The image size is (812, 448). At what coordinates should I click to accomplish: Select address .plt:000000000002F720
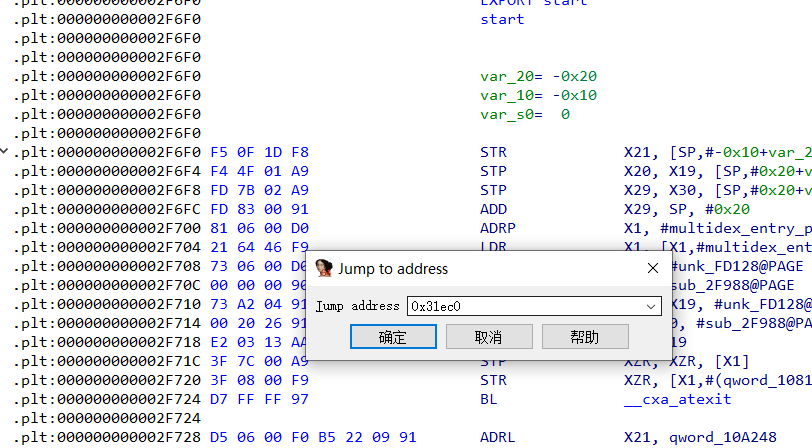tap(107, 381)
